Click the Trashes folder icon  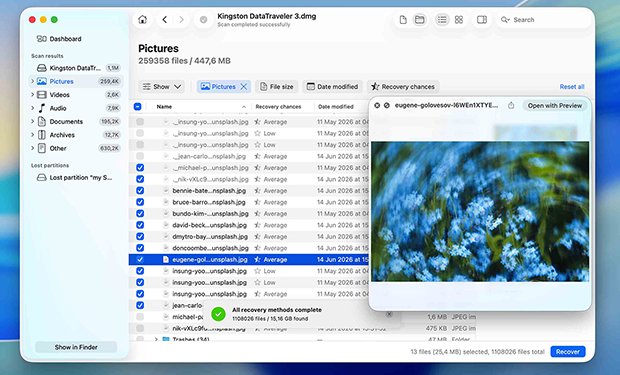click(166, 339)
